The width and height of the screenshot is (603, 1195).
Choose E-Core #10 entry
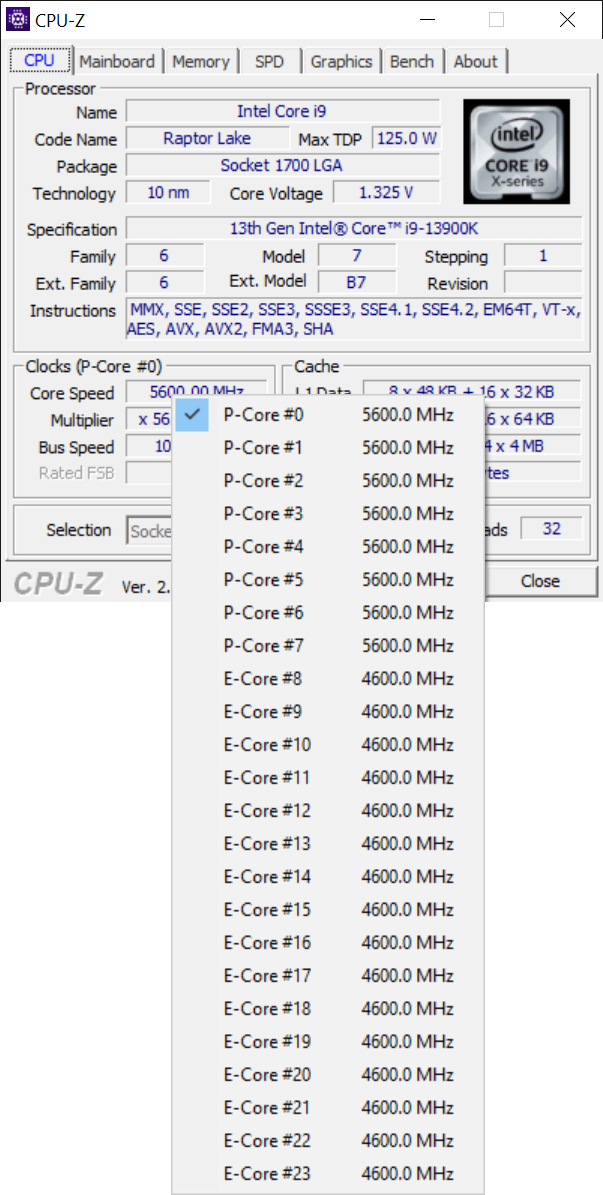coord(328,745)
